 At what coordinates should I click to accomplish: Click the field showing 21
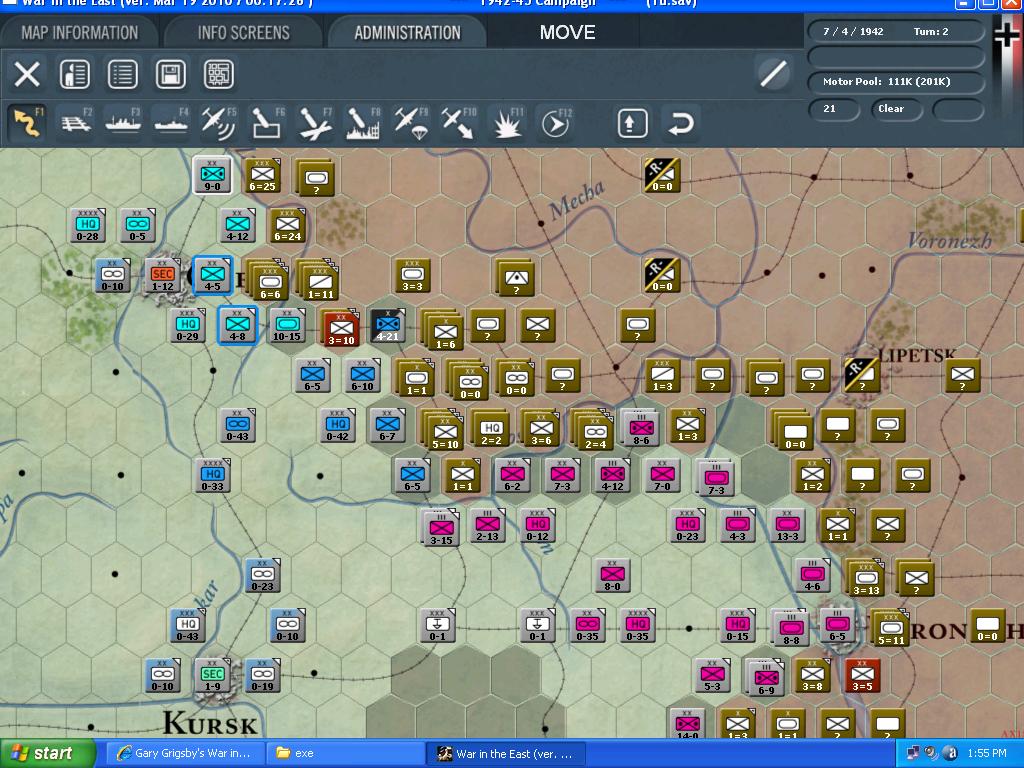coord(834,109)
